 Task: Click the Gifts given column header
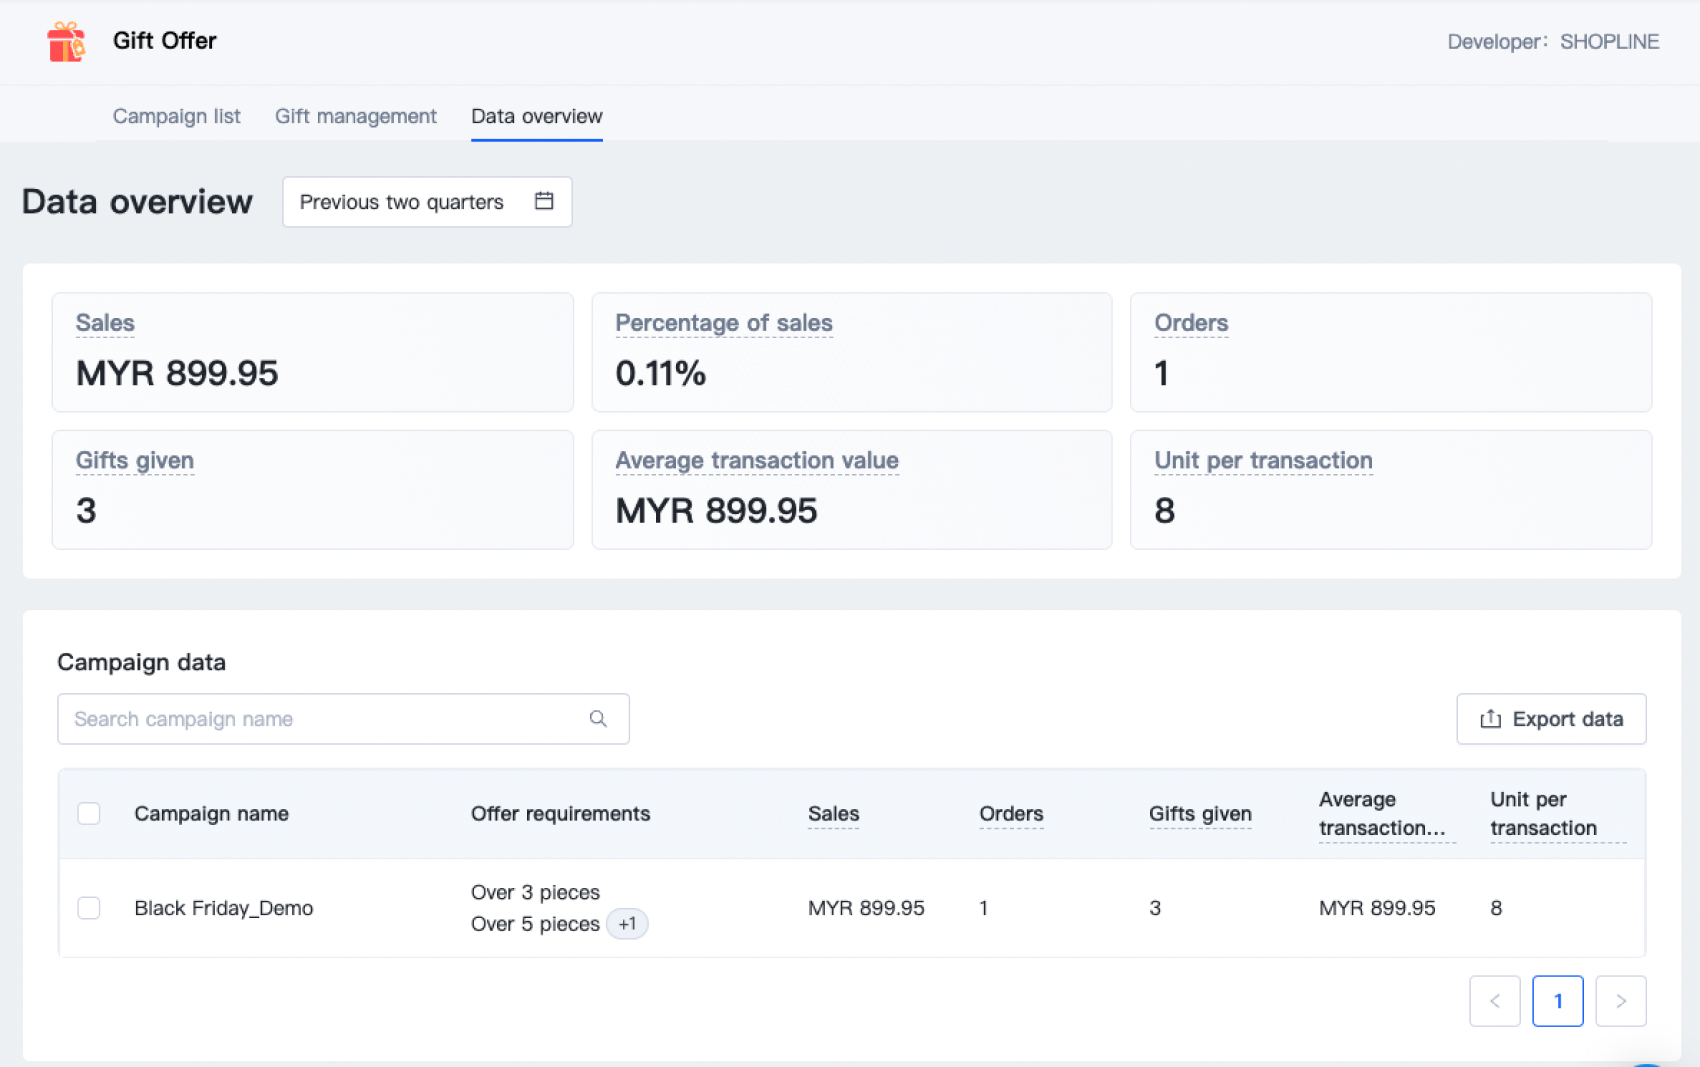pyautogui.click(x=1200, y=814)
